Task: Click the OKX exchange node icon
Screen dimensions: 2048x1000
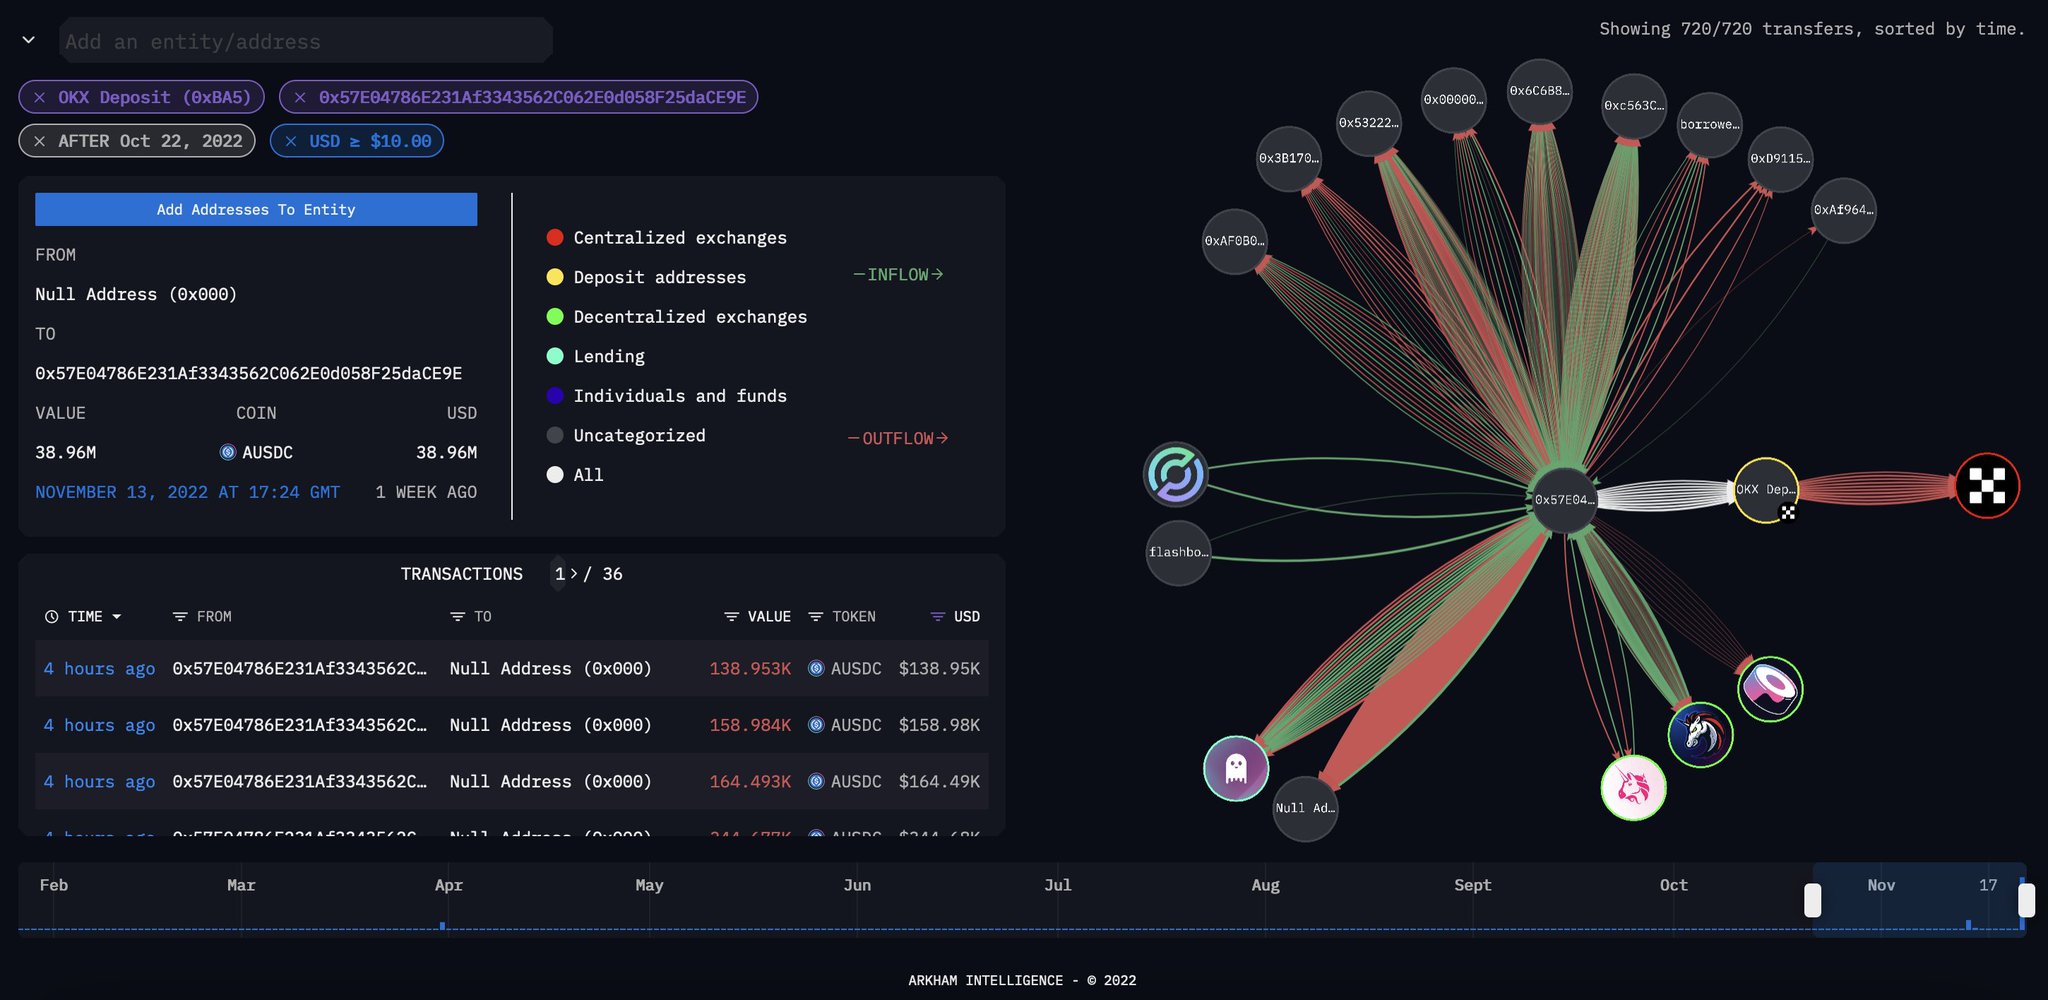Action: pos(1987,486)
